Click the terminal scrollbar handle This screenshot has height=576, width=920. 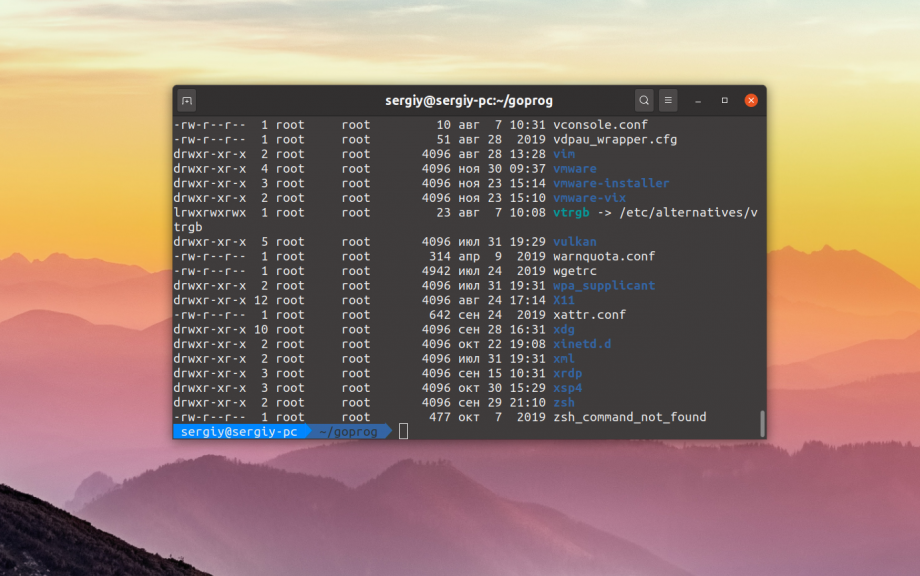coord(762,423)
